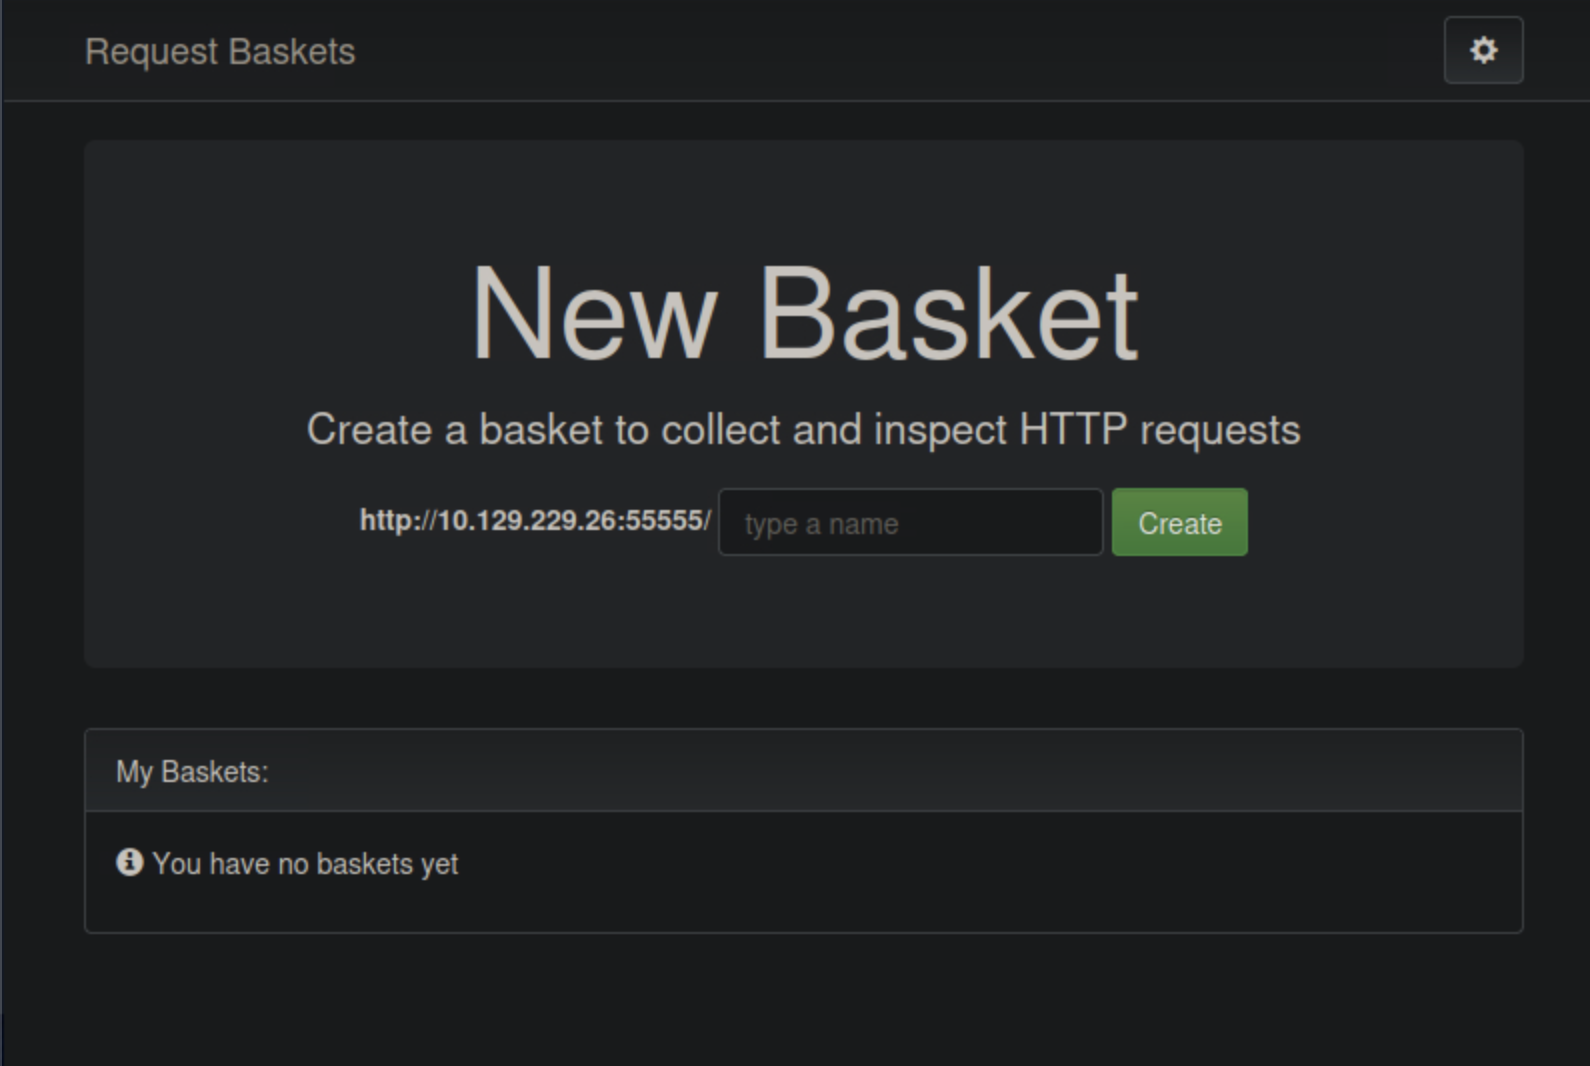Viewport: 1590px width, 1066px height.
Task: Focus the 'type a name' basket field
Action: [910, 523]
